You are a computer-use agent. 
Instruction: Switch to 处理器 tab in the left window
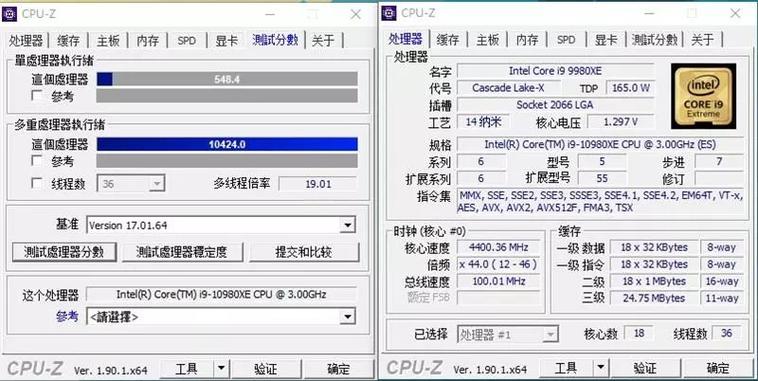coord(26,40)
